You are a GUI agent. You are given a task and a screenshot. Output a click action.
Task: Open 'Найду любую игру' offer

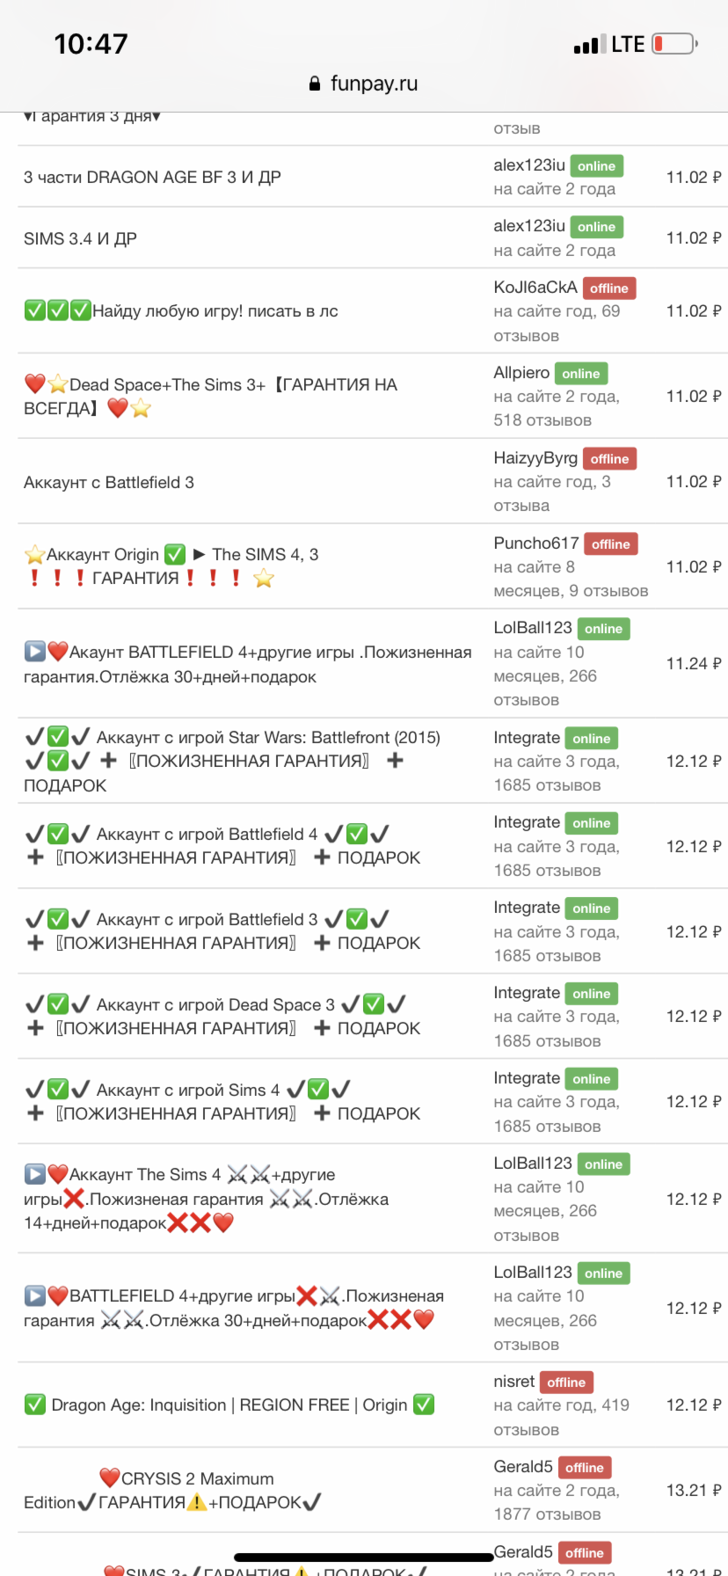(x=181, y=311)
